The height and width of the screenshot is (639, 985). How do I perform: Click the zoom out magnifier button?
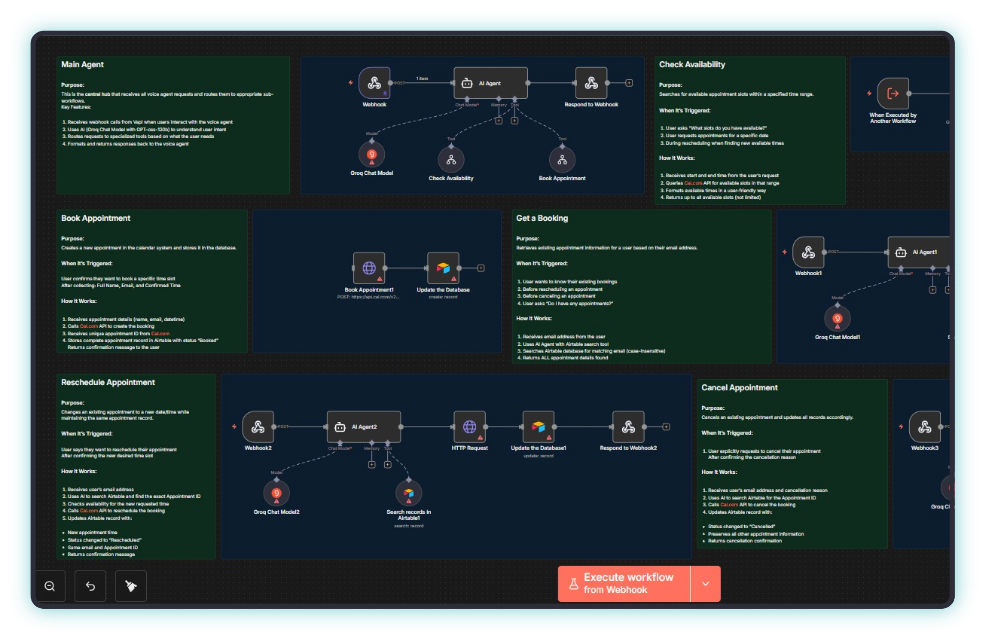click(49, 585)
